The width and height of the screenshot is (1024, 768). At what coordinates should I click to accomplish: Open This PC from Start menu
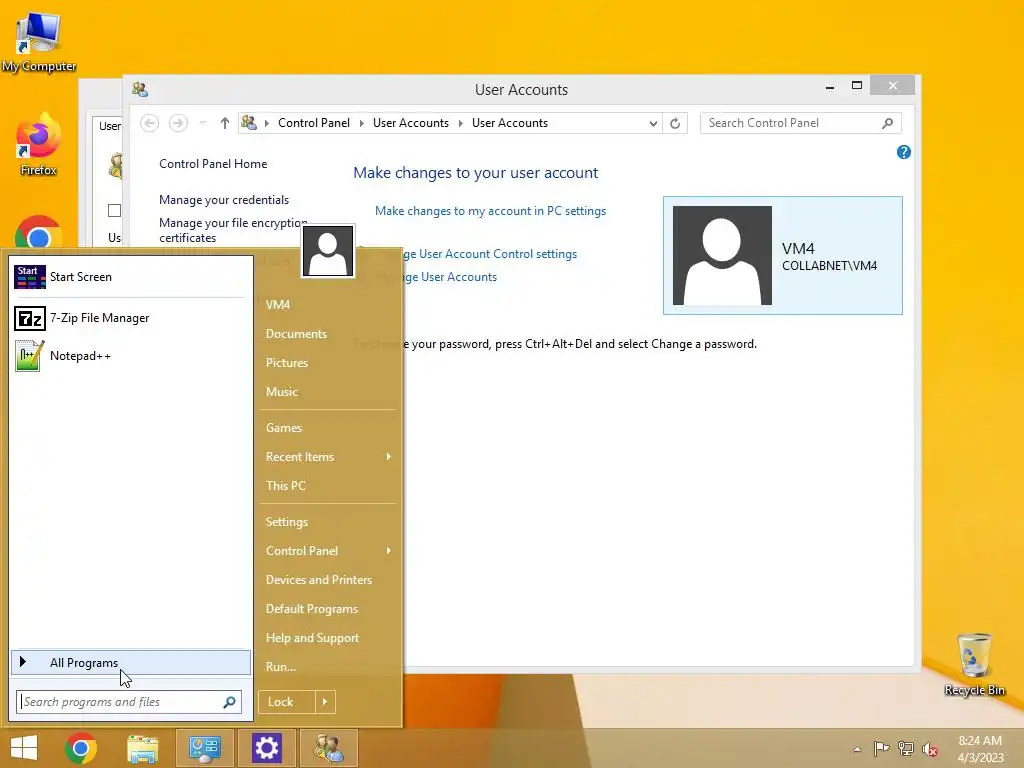286,486
